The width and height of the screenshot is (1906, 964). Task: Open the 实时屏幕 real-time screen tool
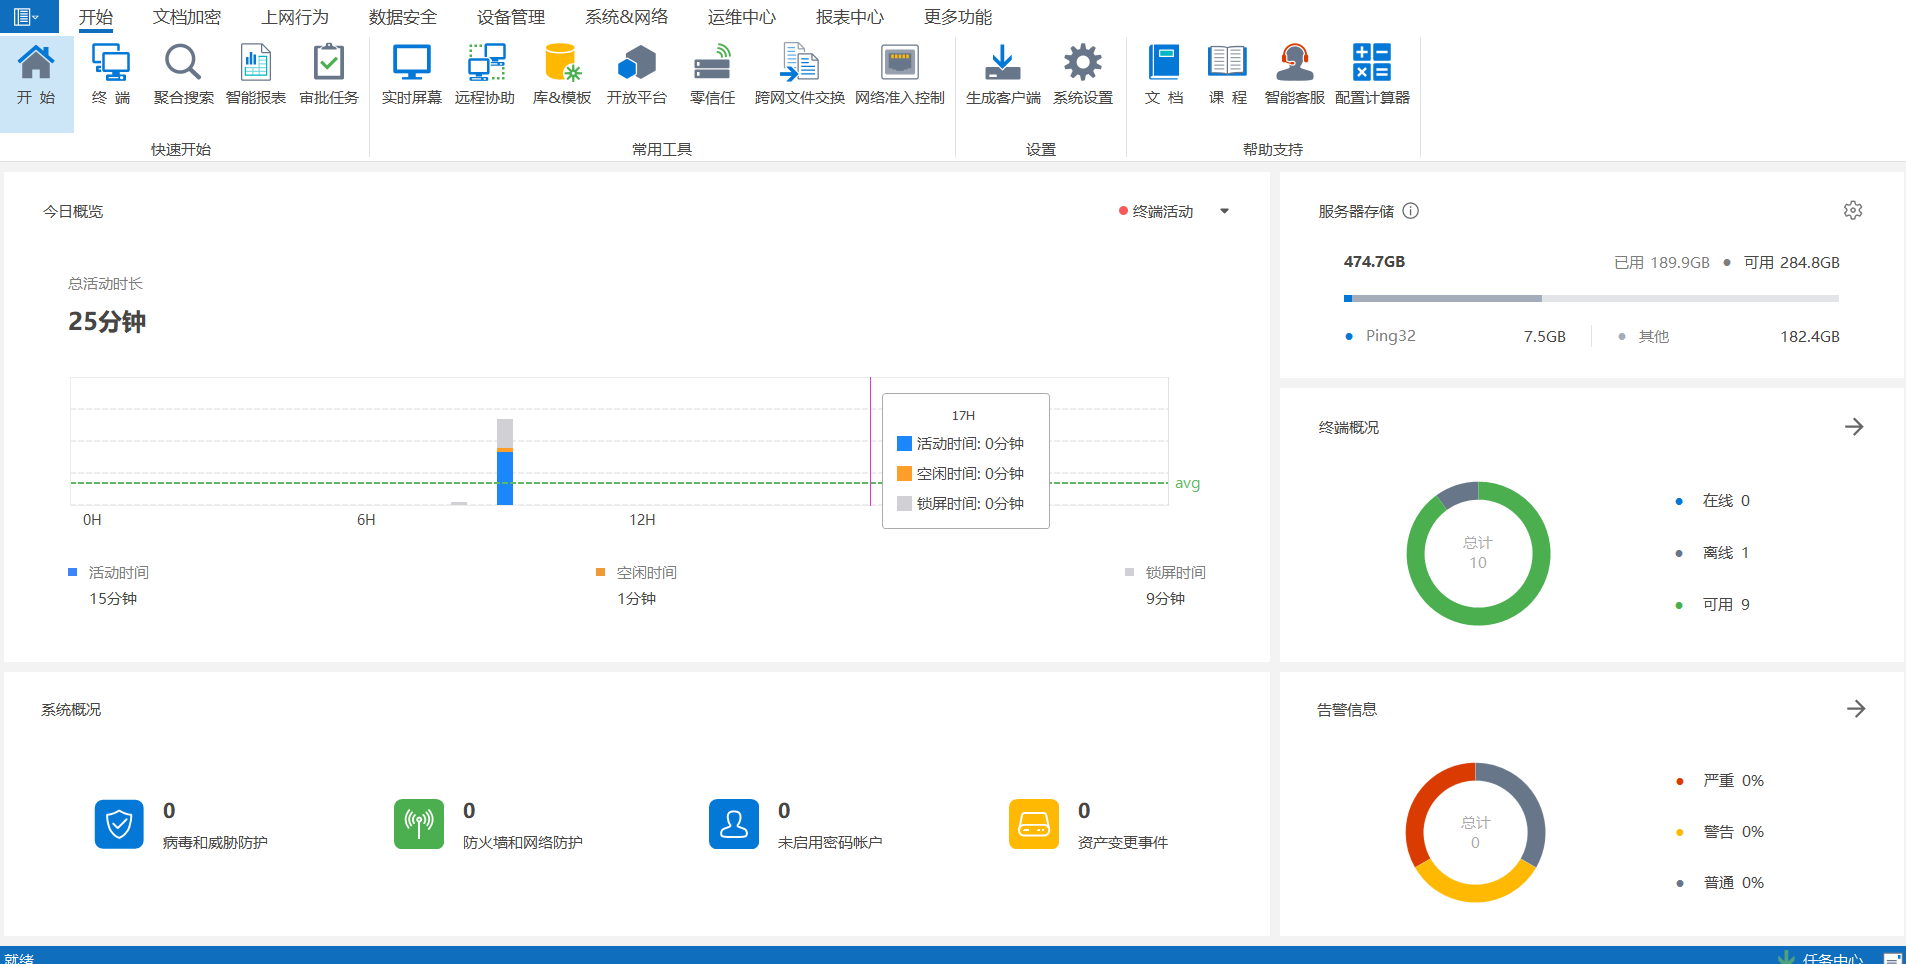click(411, 74)
